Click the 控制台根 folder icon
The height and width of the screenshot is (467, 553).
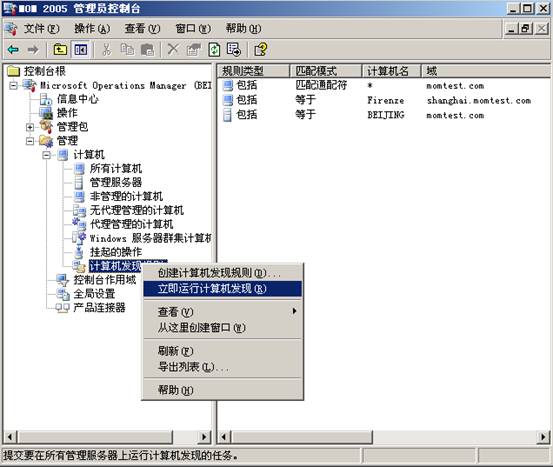(13, 71)
